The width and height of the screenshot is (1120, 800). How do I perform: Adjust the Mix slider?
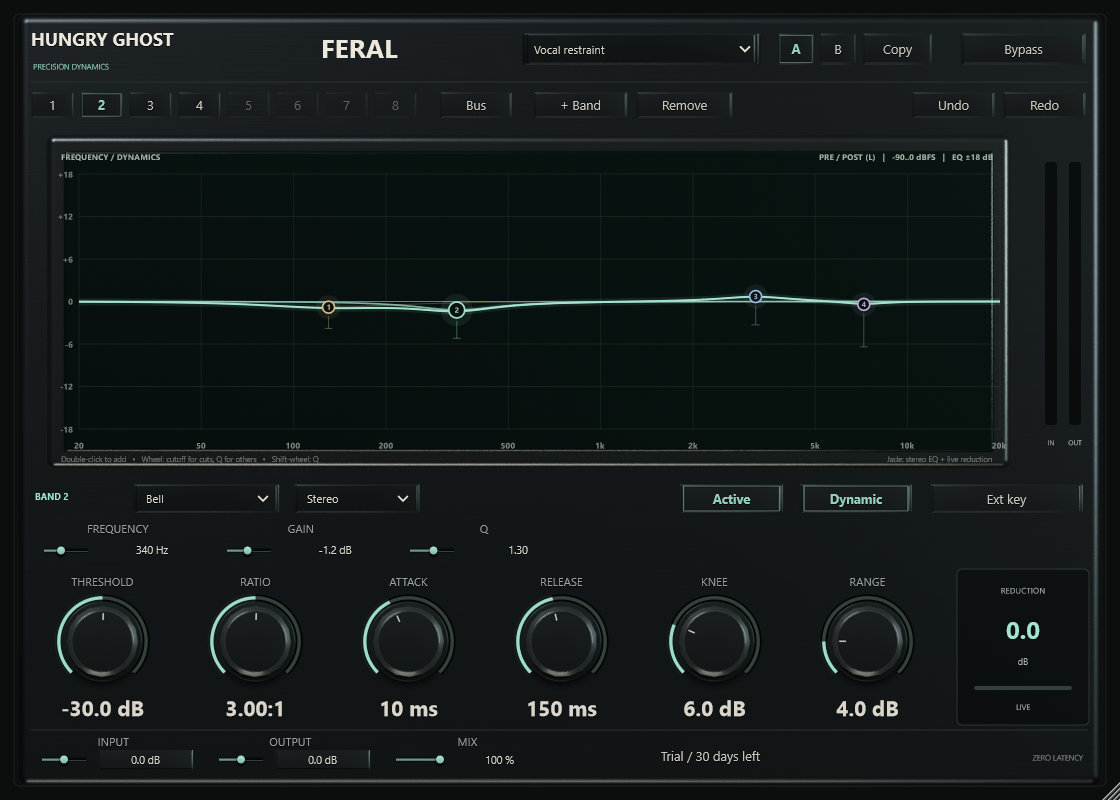tap(420, 759)
